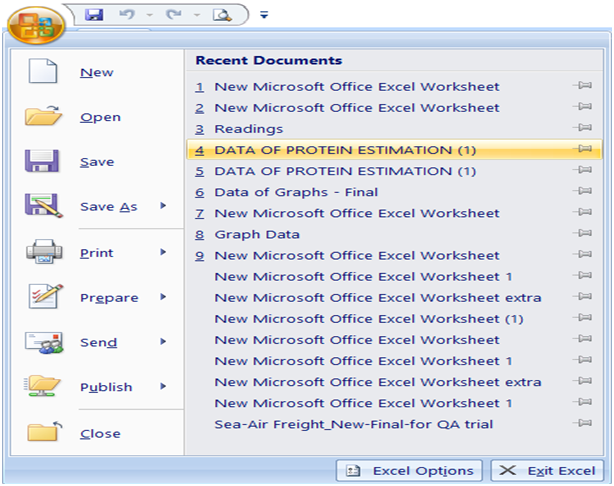The height and width of the screenshot is (486, 614).
Task: Click the Save floppy icon in Quick Access
Action: pos(94,15)
